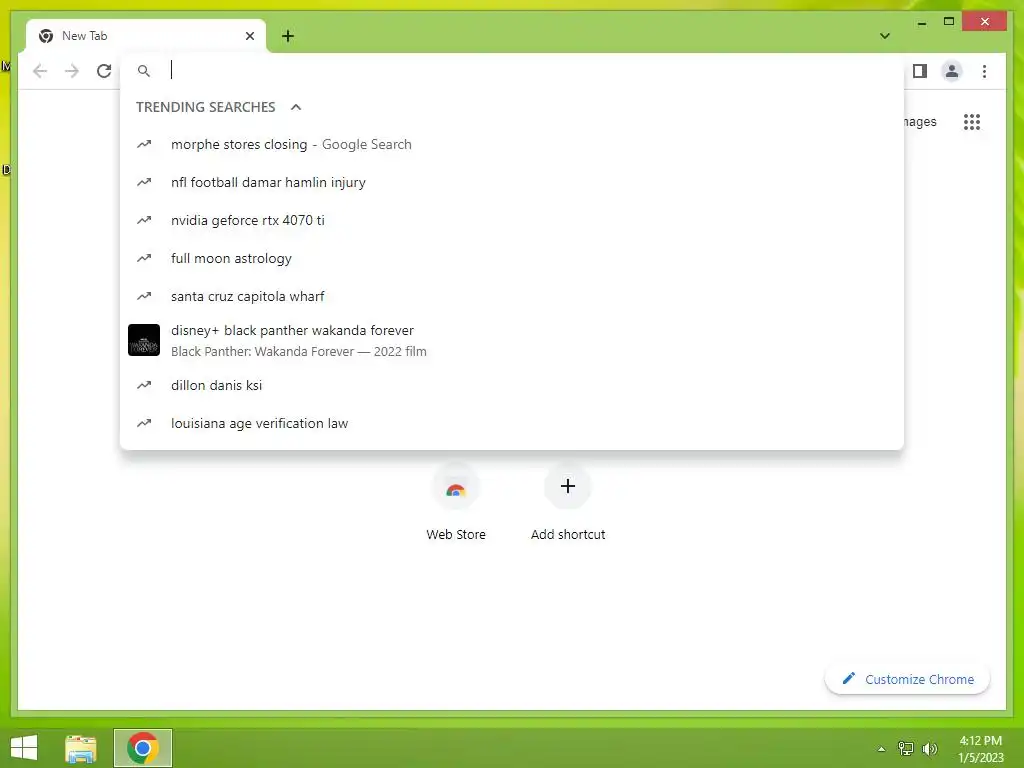Reload the page with the refresh icon
The width and height of the screenshot is (1024, 768).
tap(104, 71)
